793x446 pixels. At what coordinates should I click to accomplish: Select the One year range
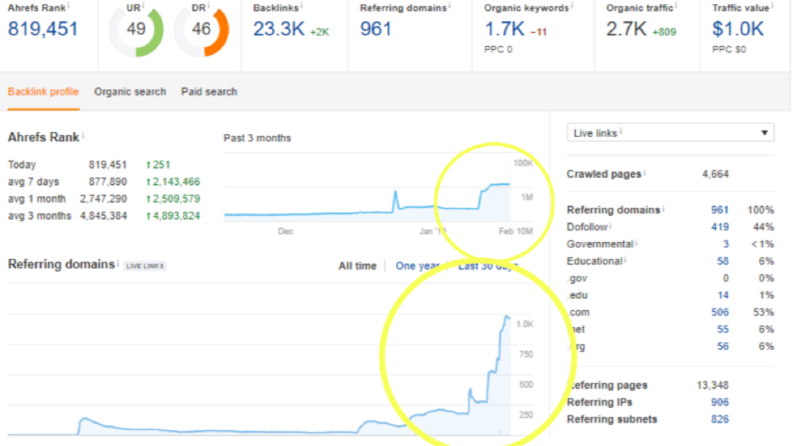coord(417,266)
